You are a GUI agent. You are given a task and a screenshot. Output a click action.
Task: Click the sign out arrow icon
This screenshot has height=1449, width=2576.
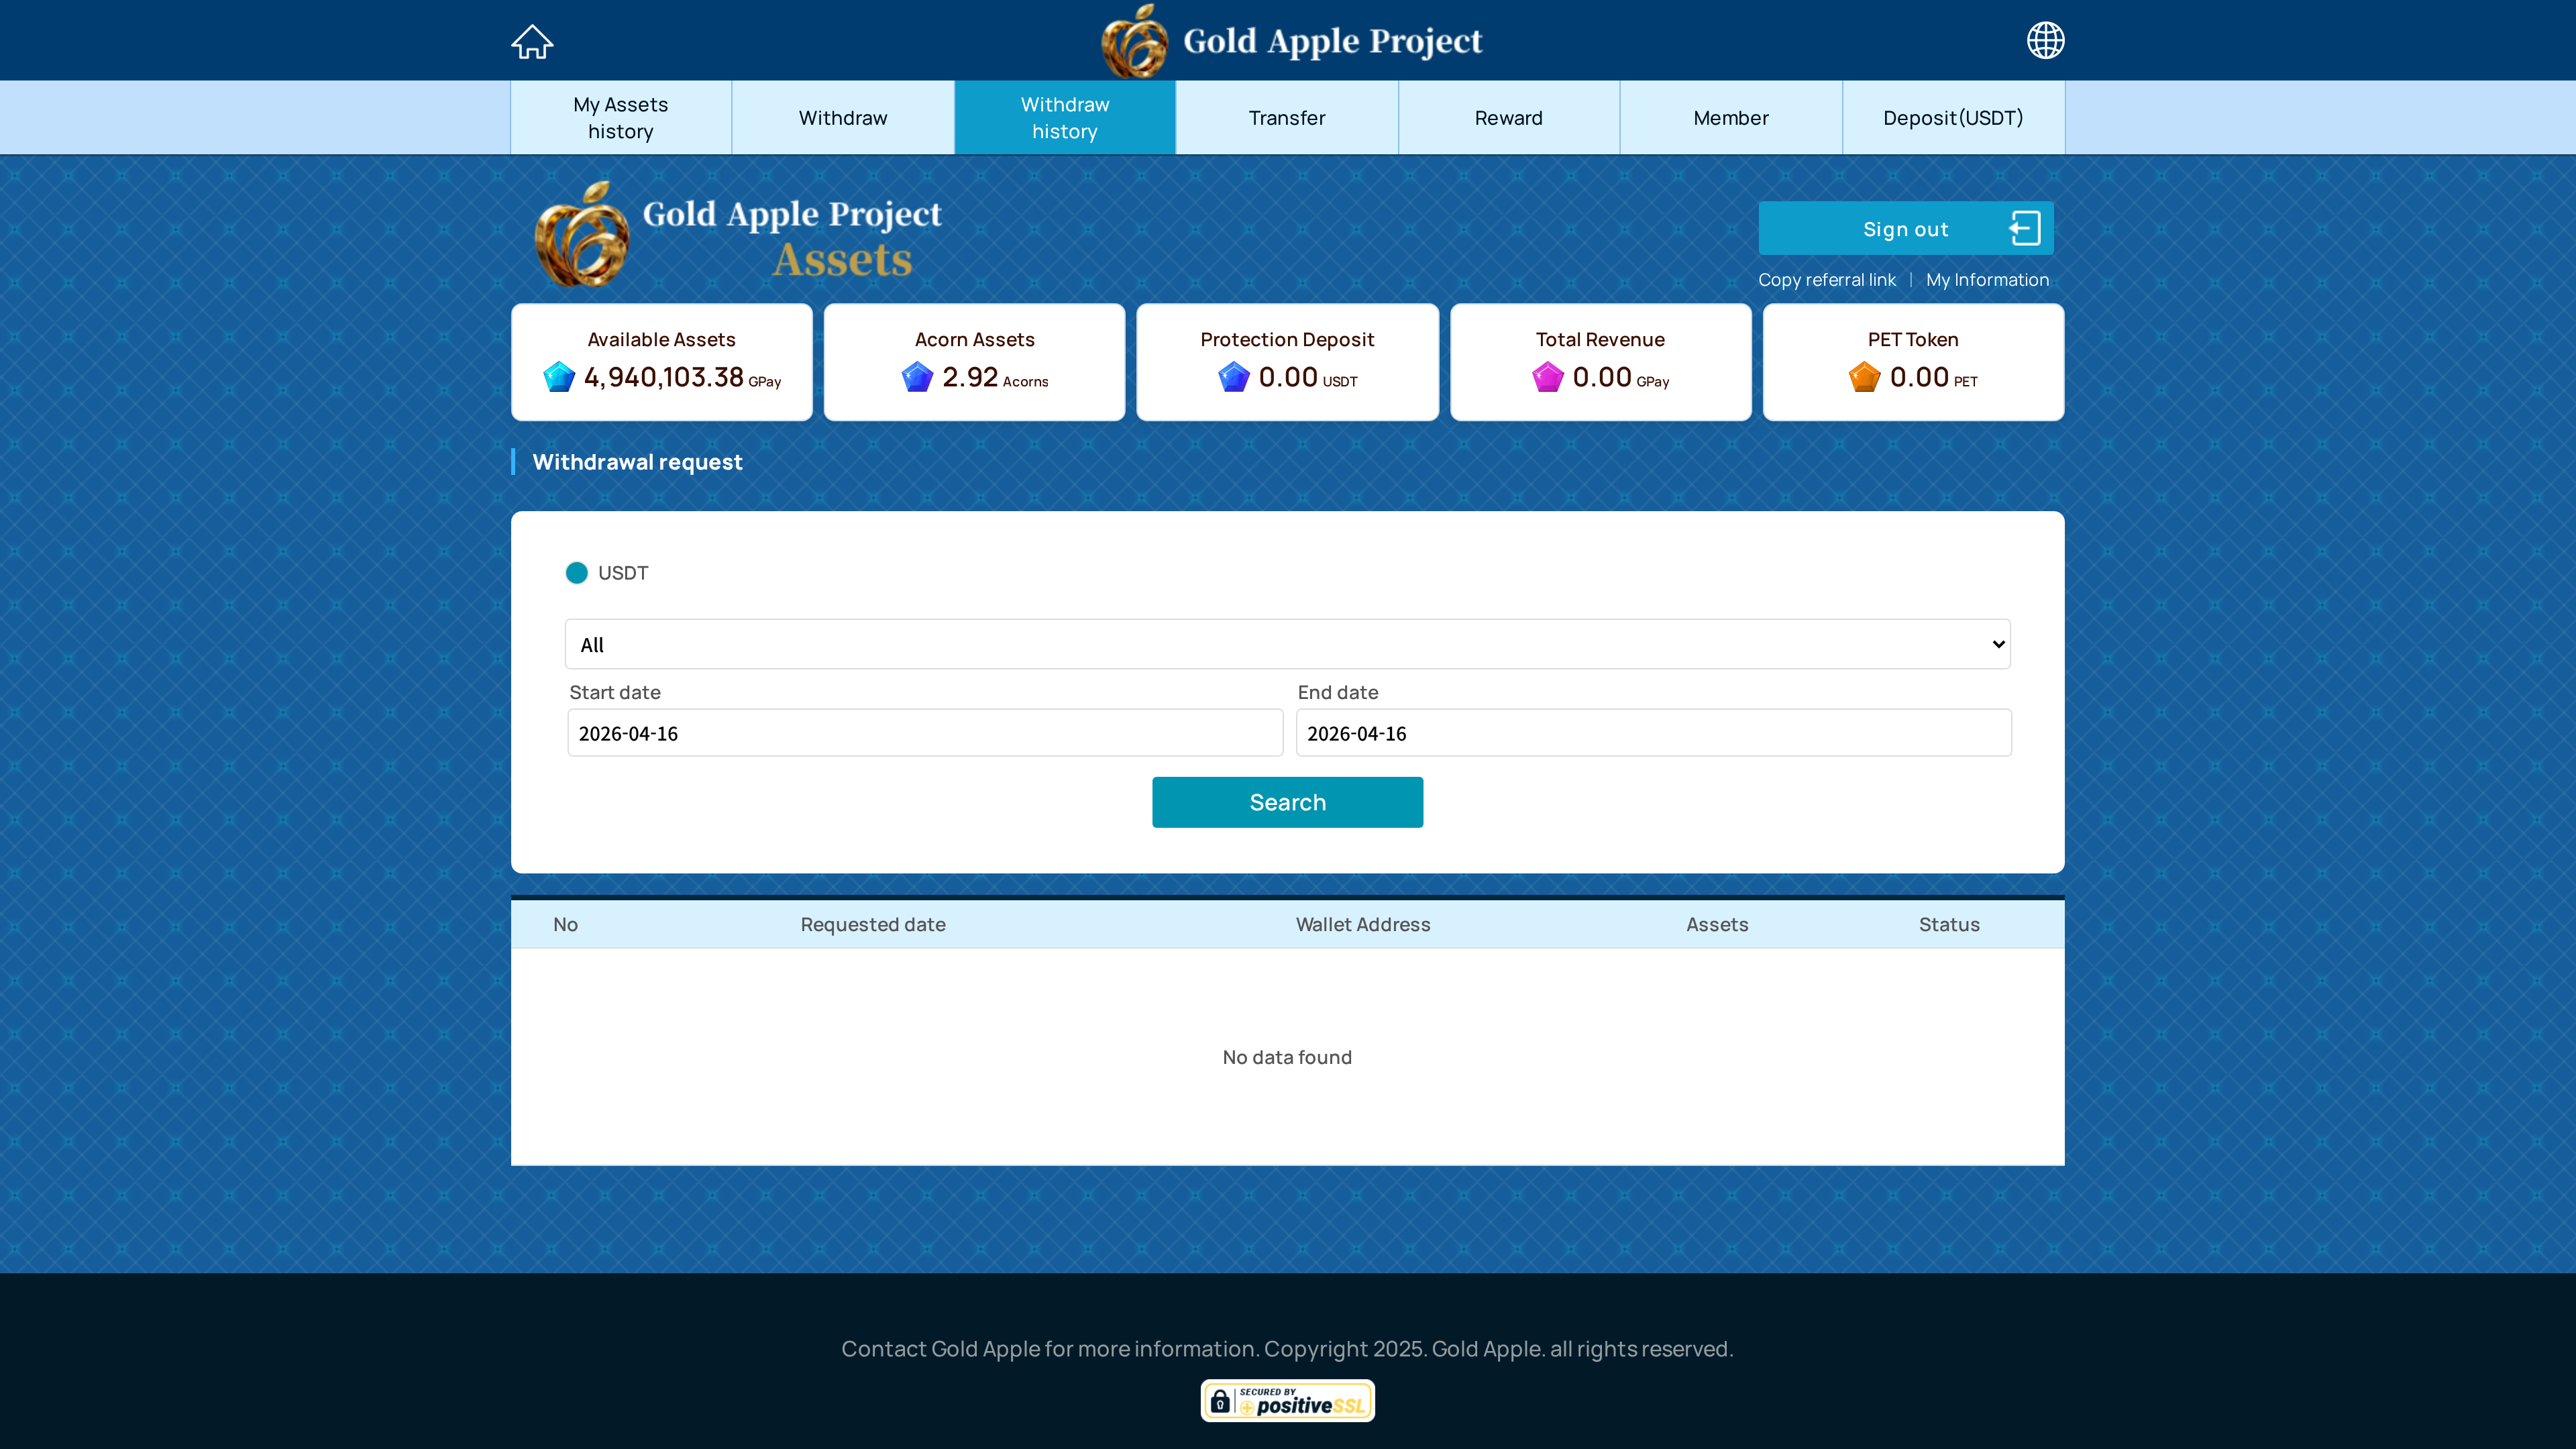(2025, 228)
